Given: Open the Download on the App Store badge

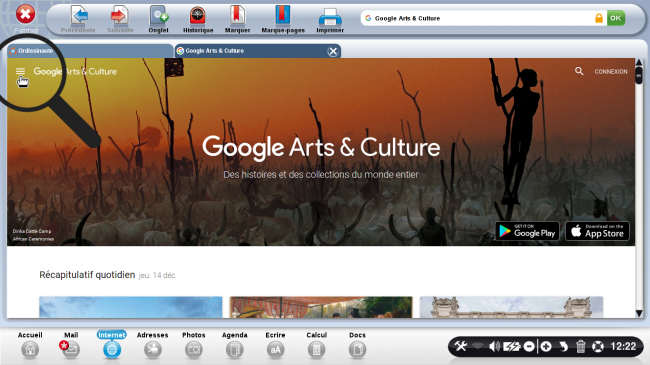Looking at the screenshot, I should tap(597, 231).
